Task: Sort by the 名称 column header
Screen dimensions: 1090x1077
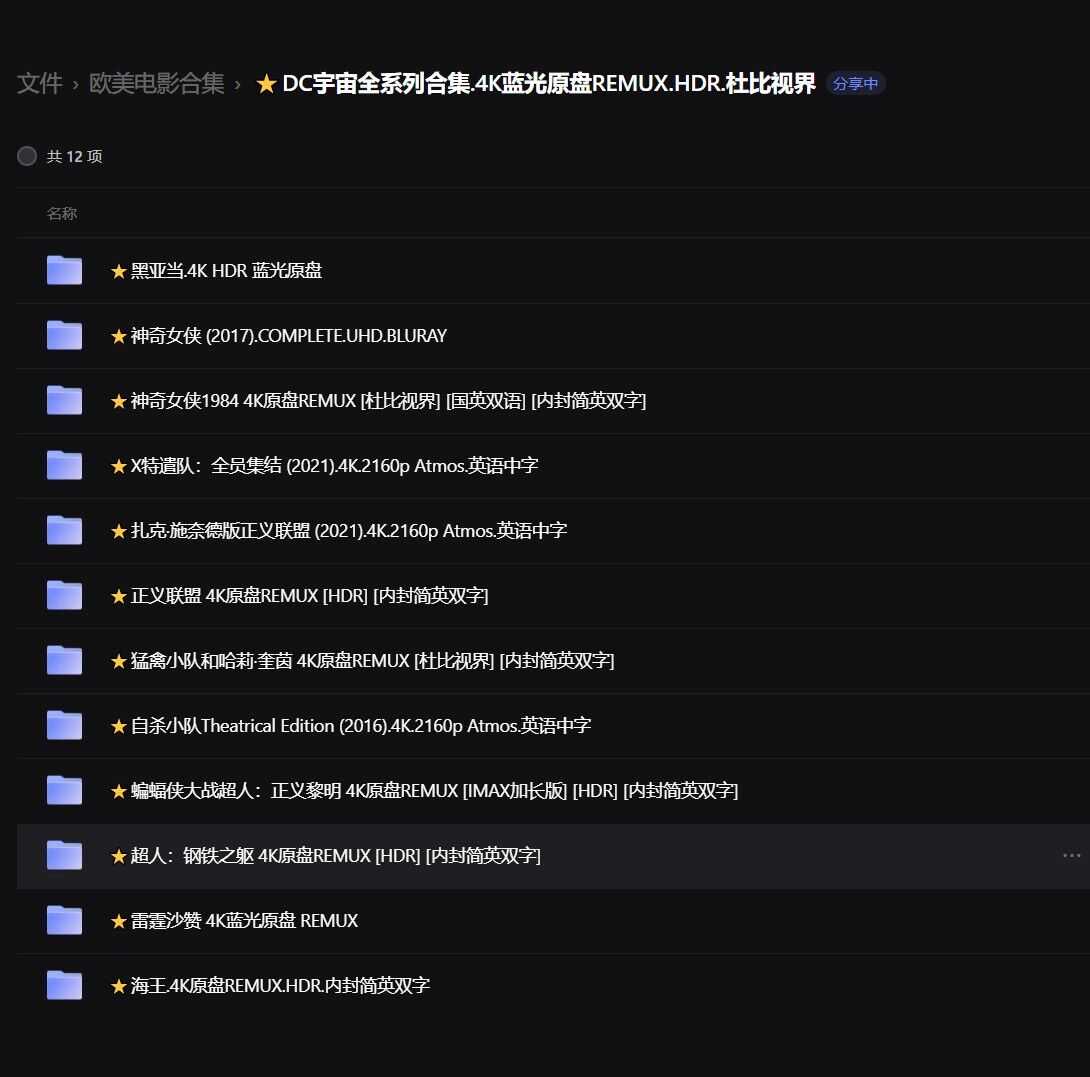Action: (x=61, y=213)
